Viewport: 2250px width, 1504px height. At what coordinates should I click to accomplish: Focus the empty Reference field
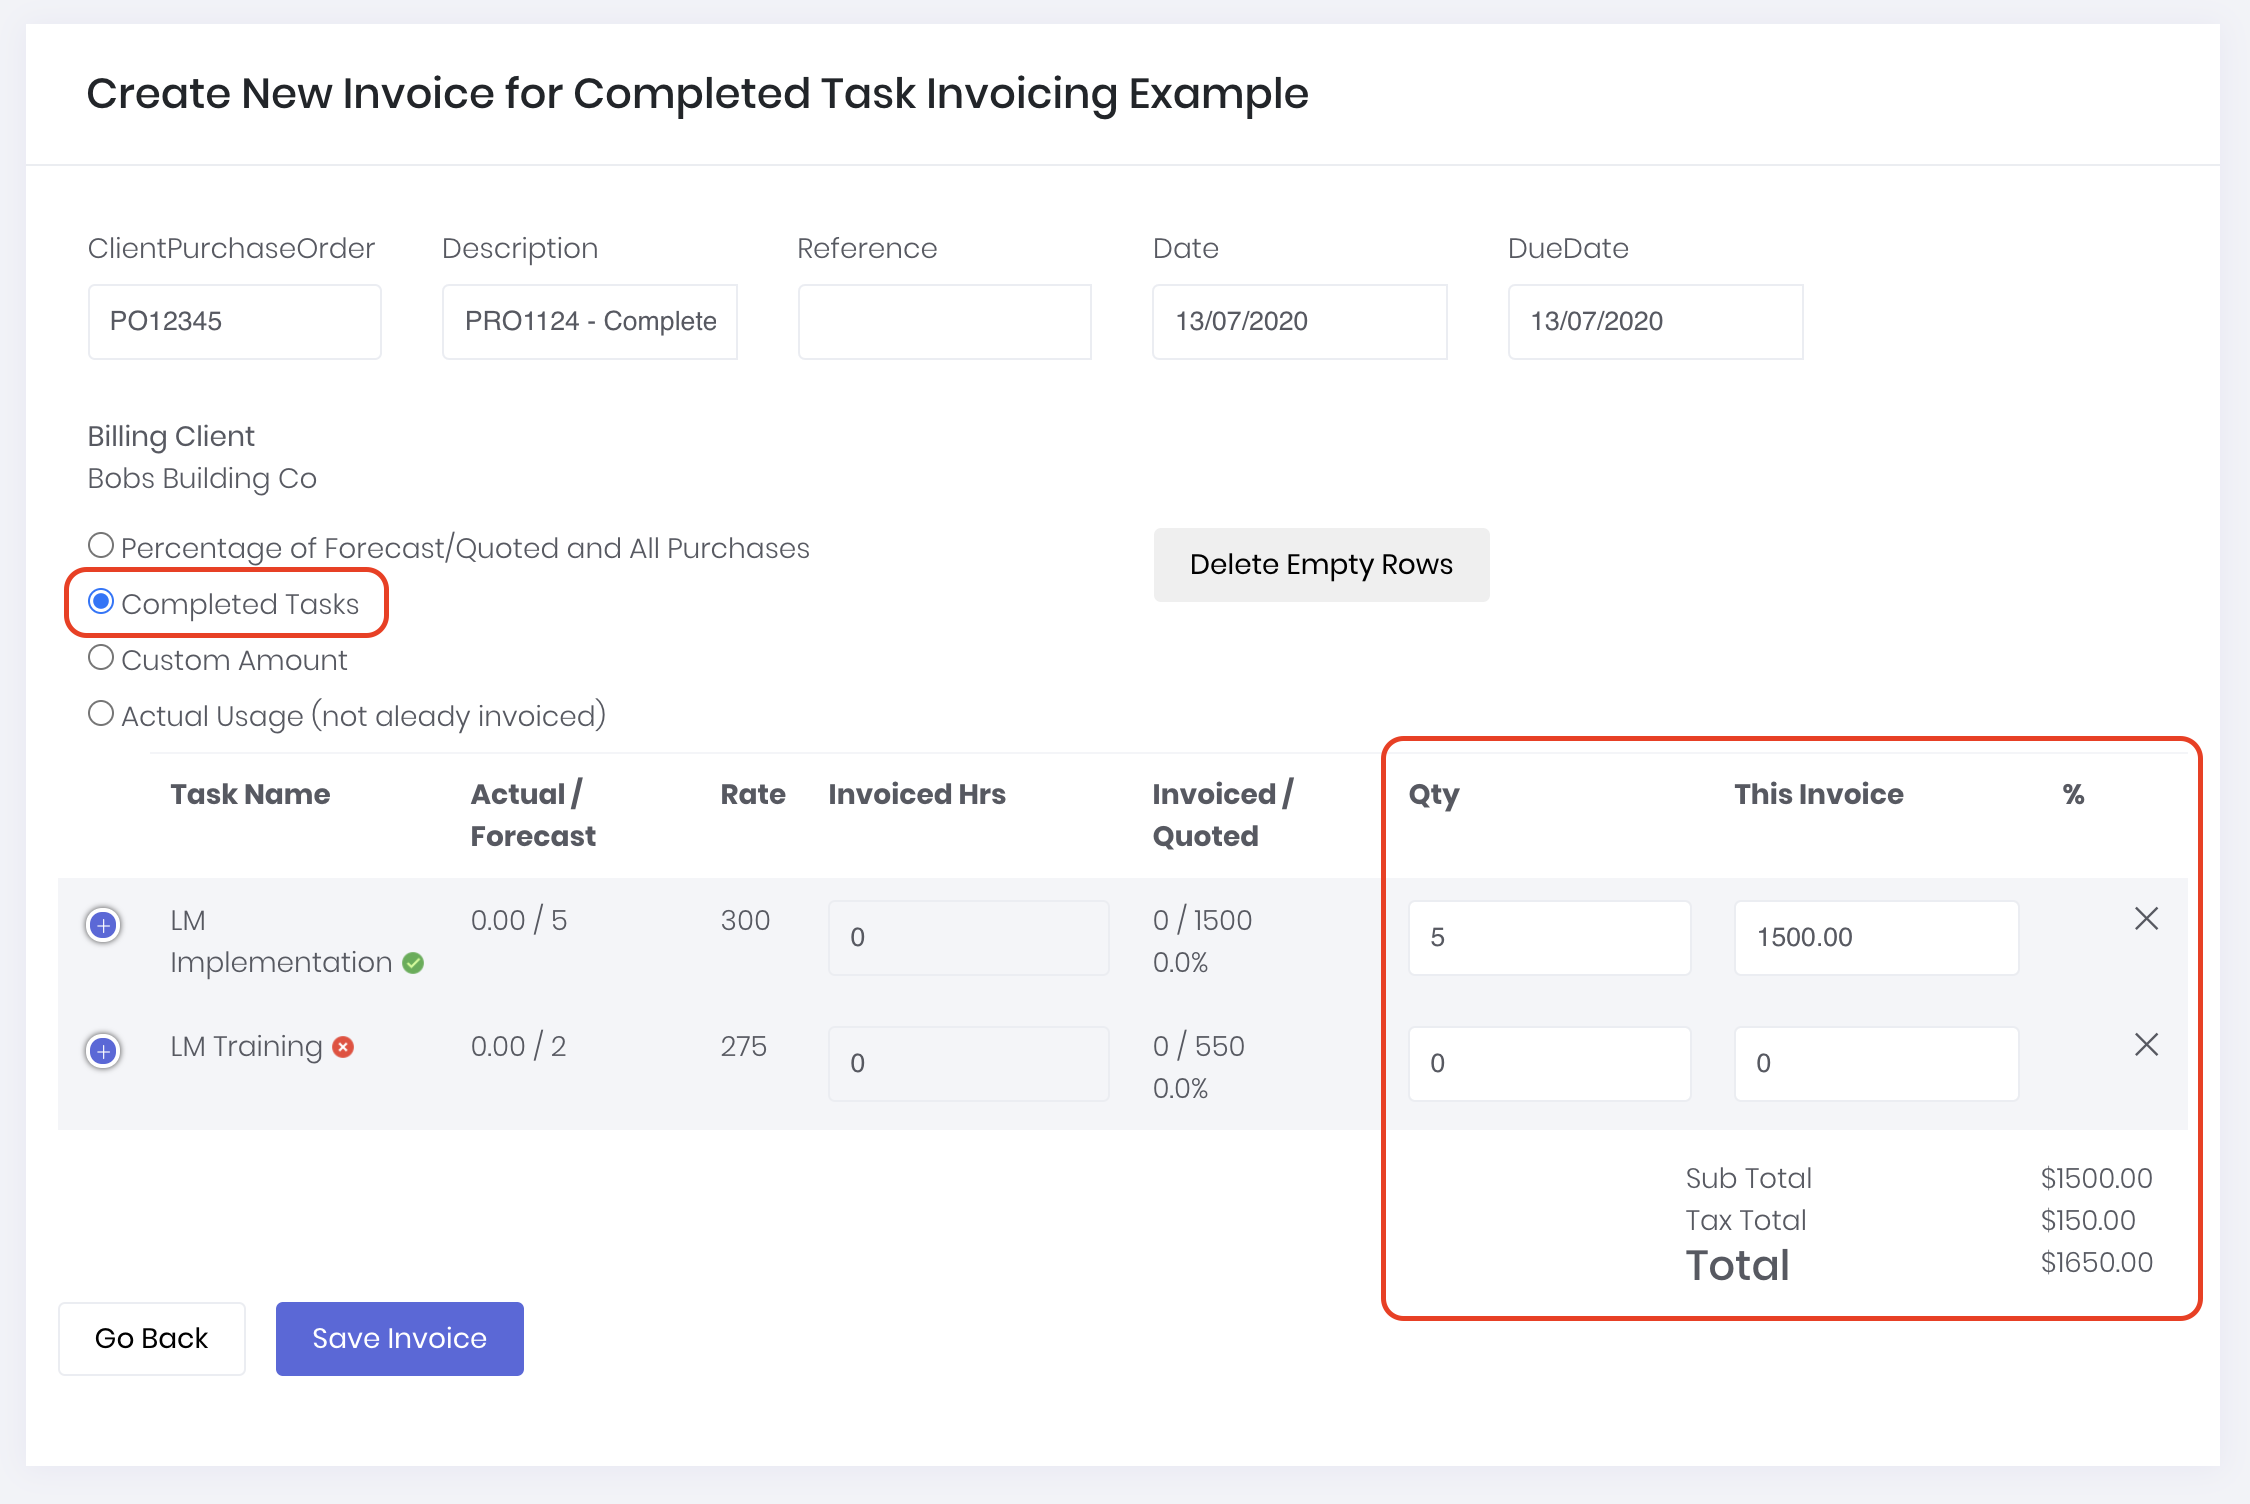(944, 321)
